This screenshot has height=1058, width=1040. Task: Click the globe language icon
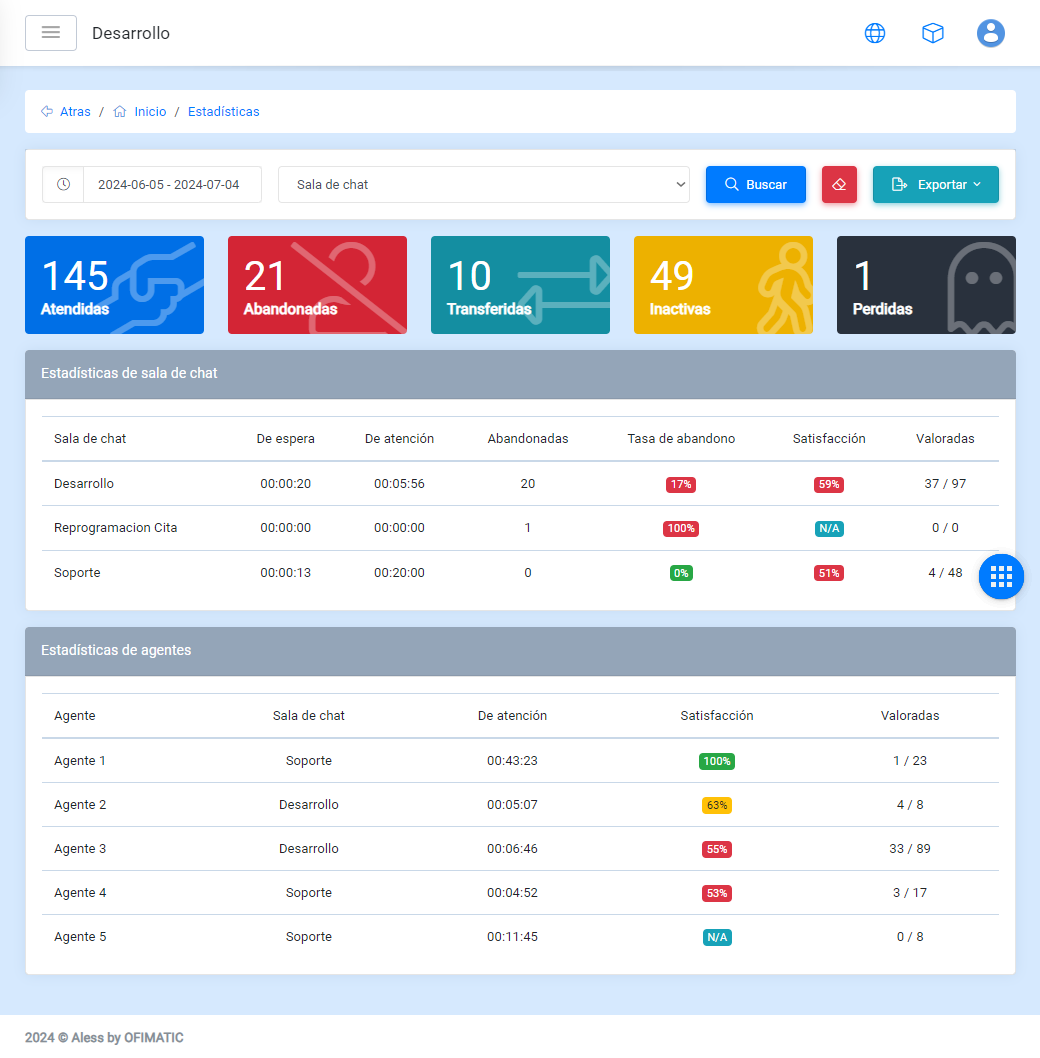pyautogui.click(x=875, y=33)
